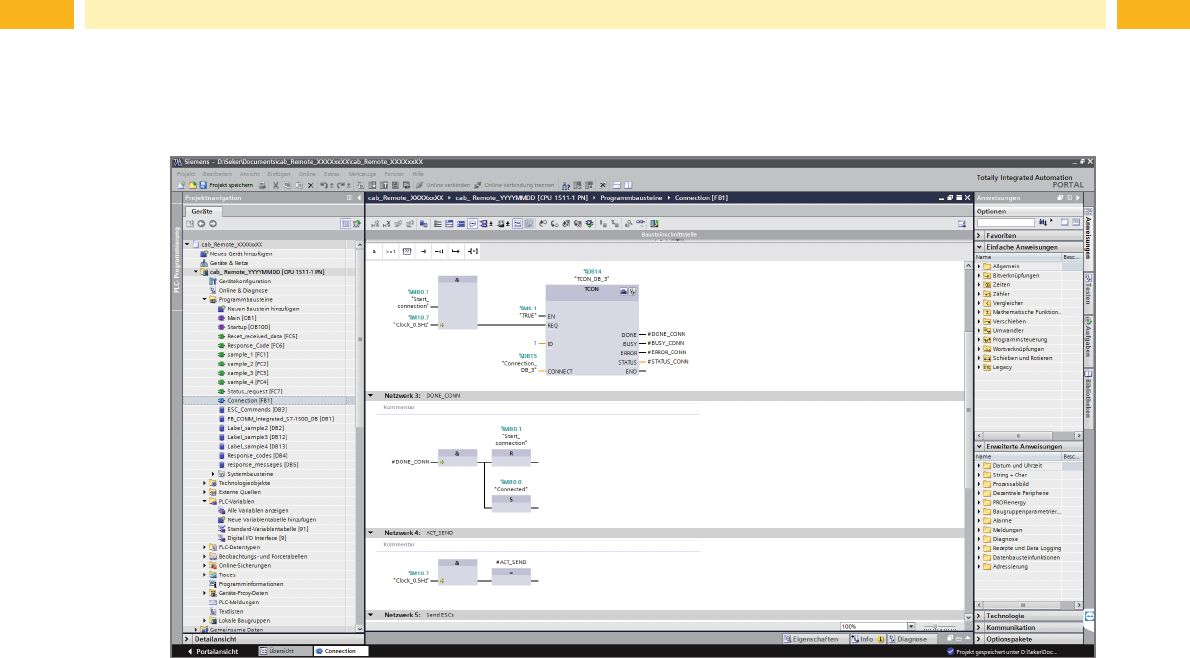Expand the Favoriten section in Anweisungen
Viewport: 1190px width, 658px height.
click(980, 236)
